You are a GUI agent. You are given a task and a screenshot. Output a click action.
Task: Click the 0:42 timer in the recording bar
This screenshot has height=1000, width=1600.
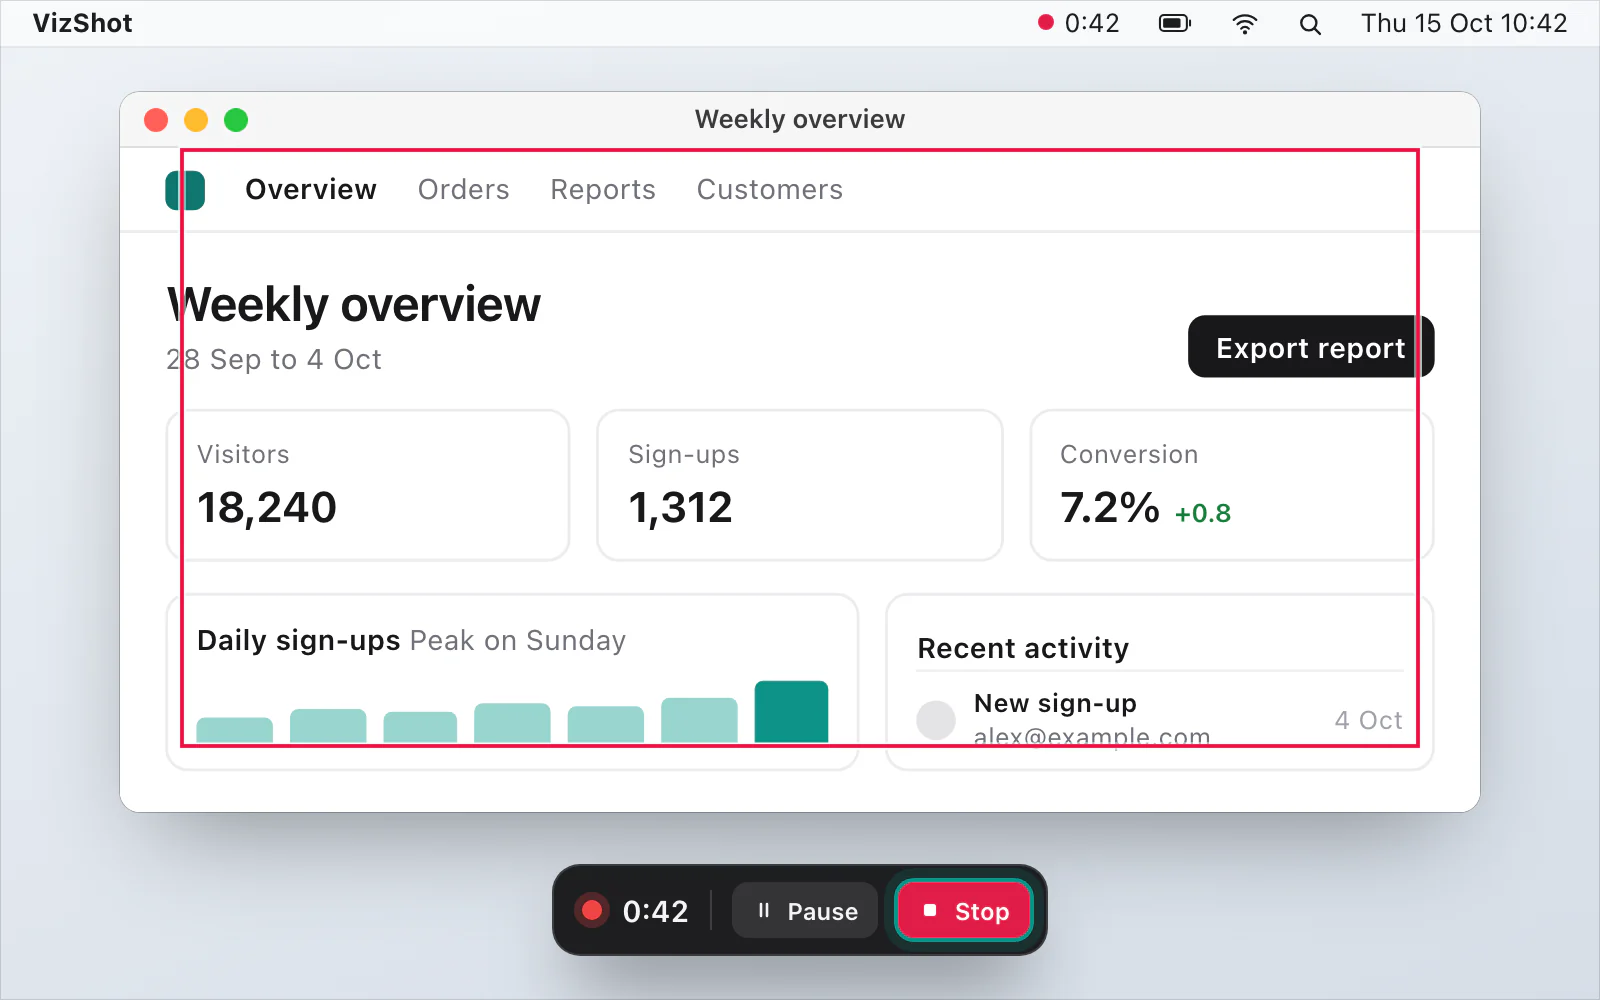pyautogui.click(x=655, y=911)
